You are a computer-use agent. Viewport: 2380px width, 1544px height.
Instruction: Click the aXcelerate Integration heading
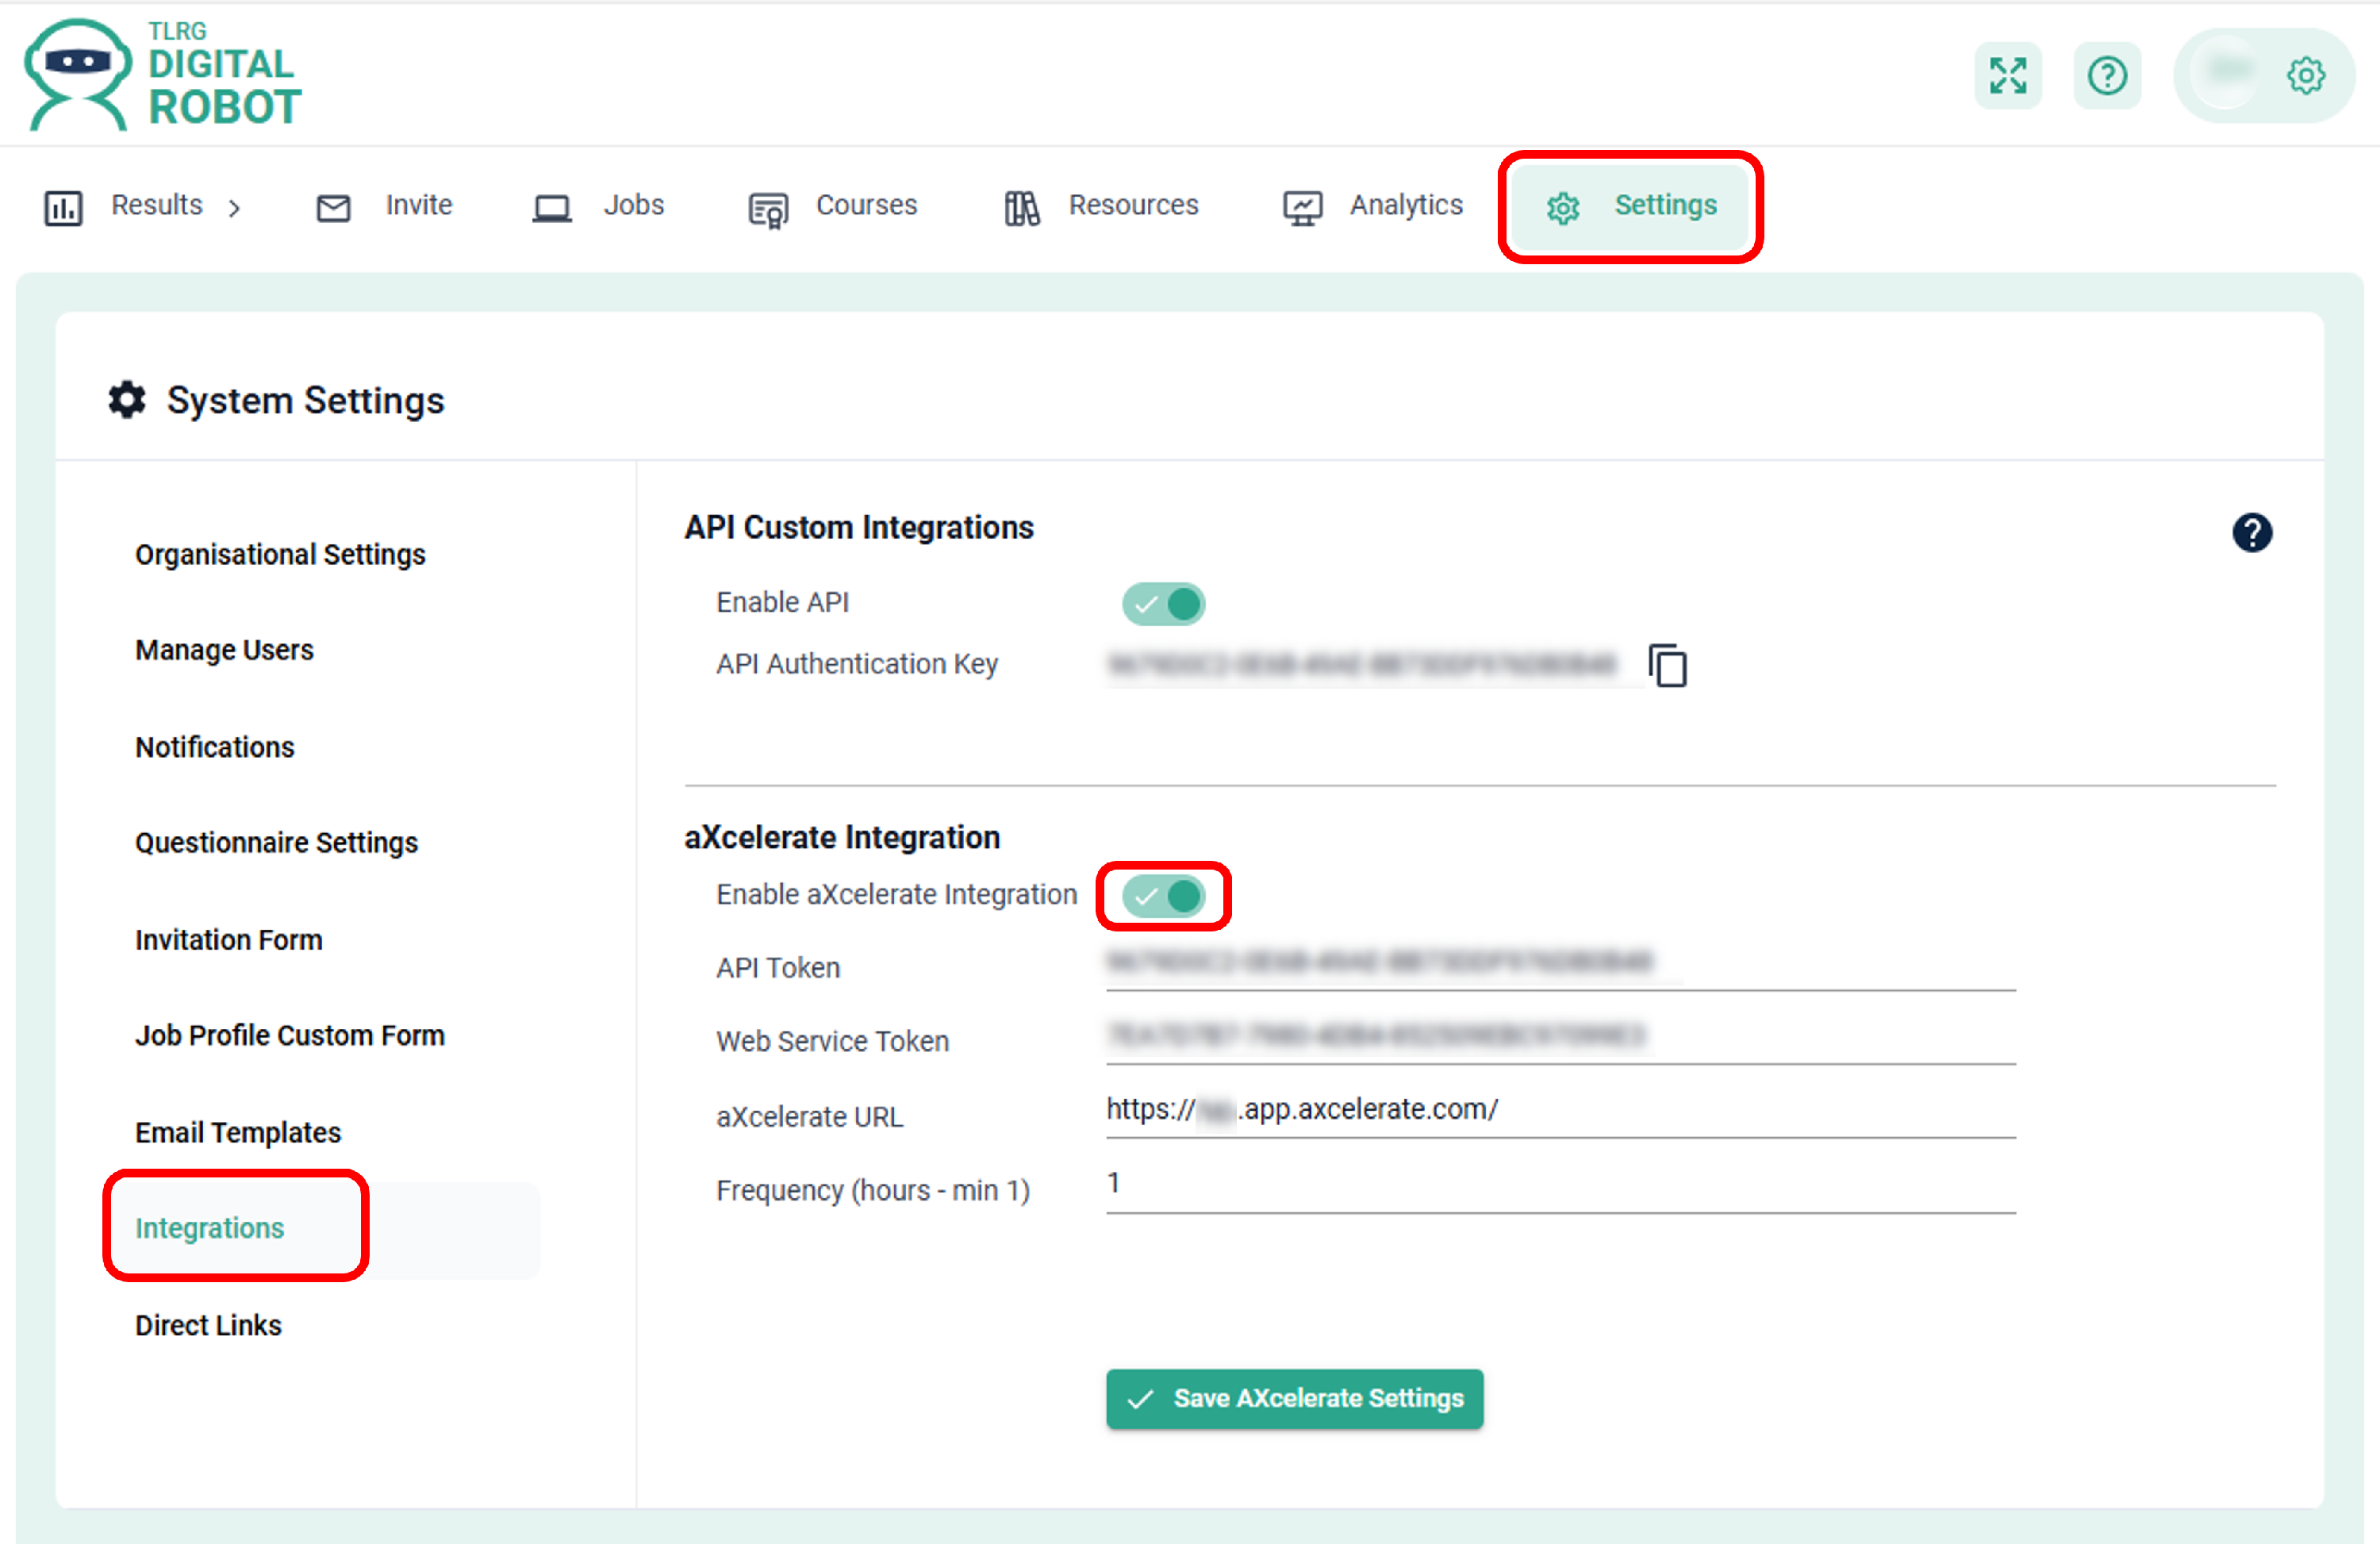click(x=842, y=837)
